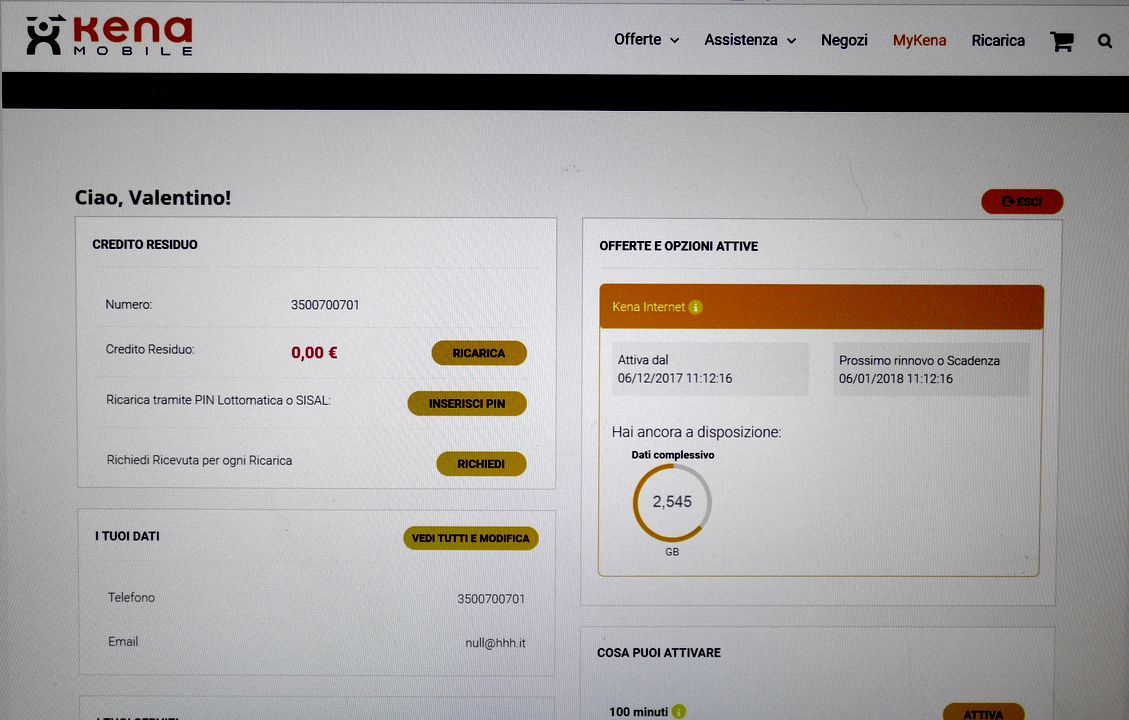Click the 0,00 € credit amount

point(314,353)
